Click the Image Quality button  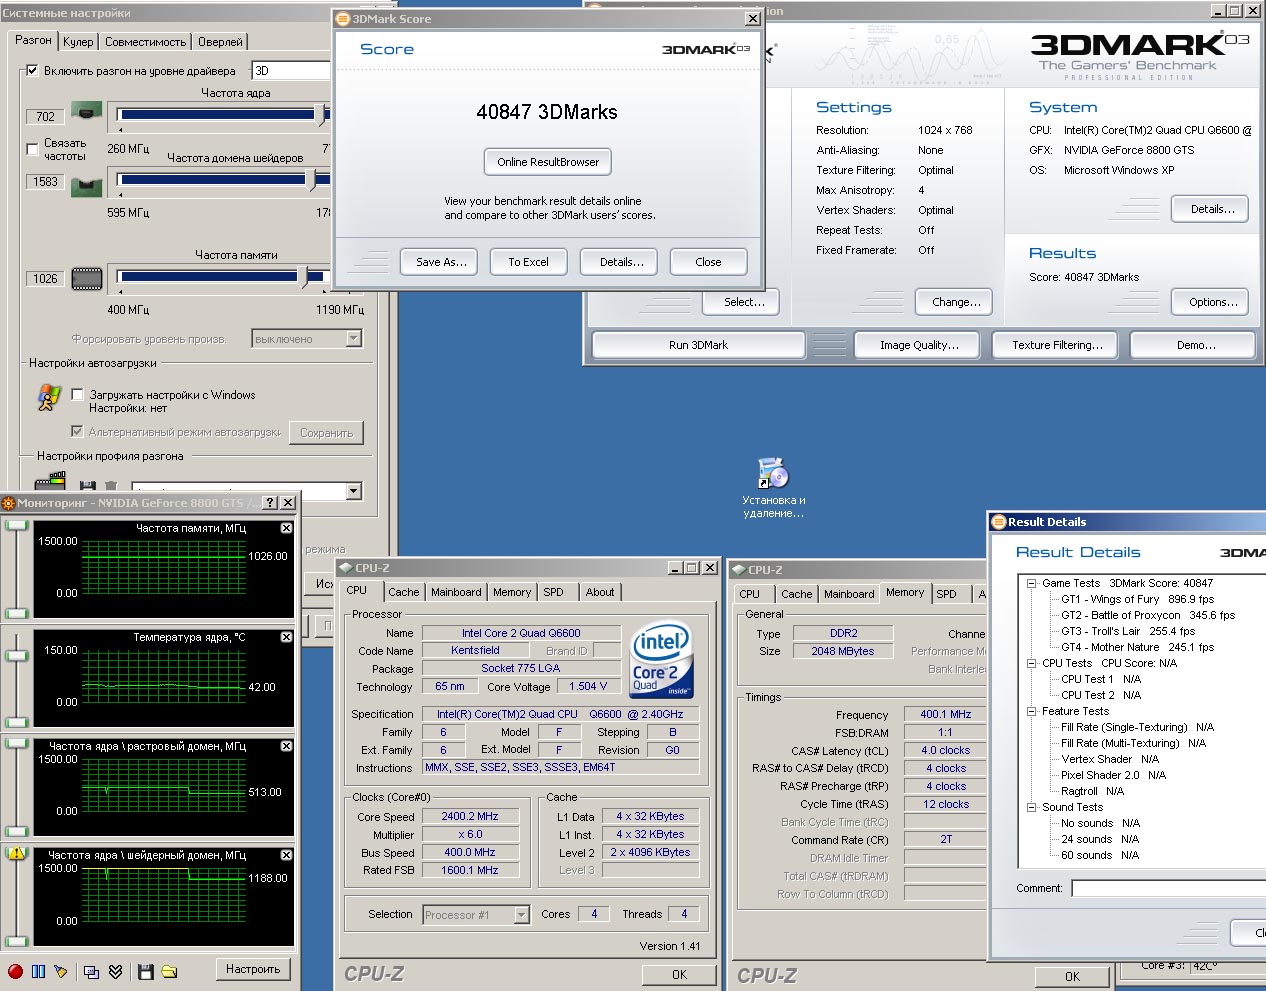[x=919, y=345]
